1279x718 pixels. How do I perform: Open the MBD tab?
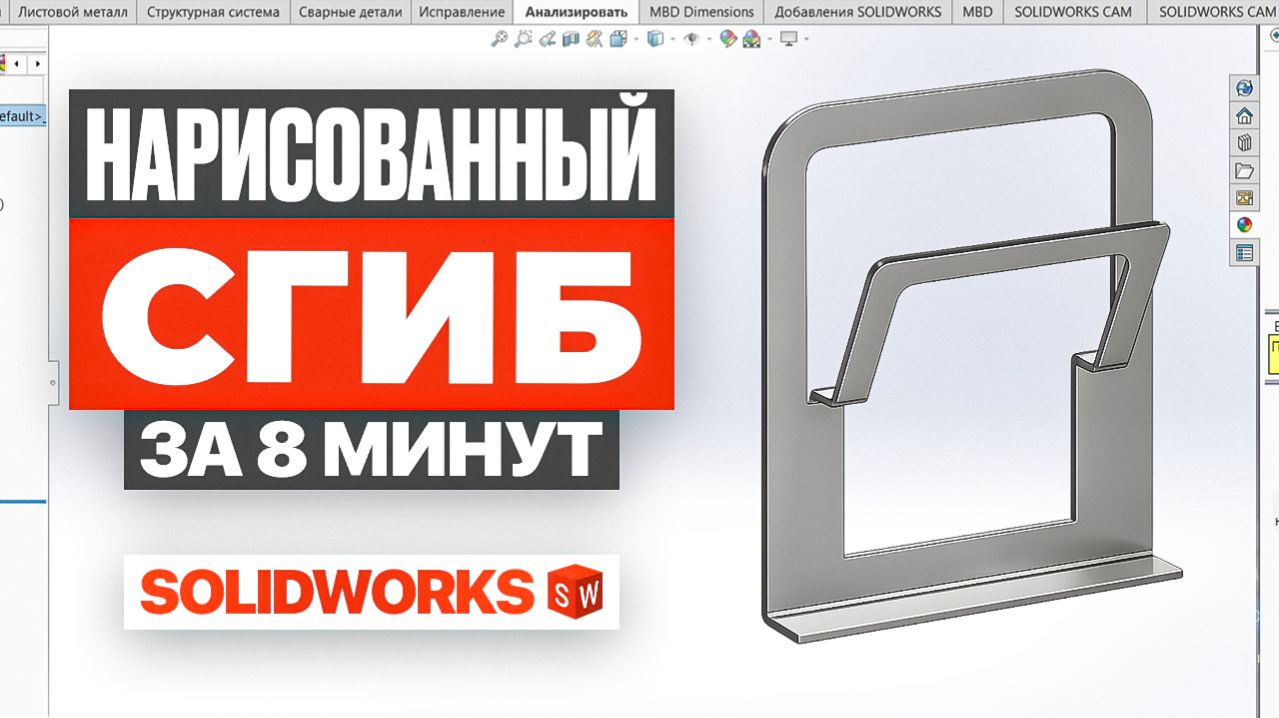(977, 12)
